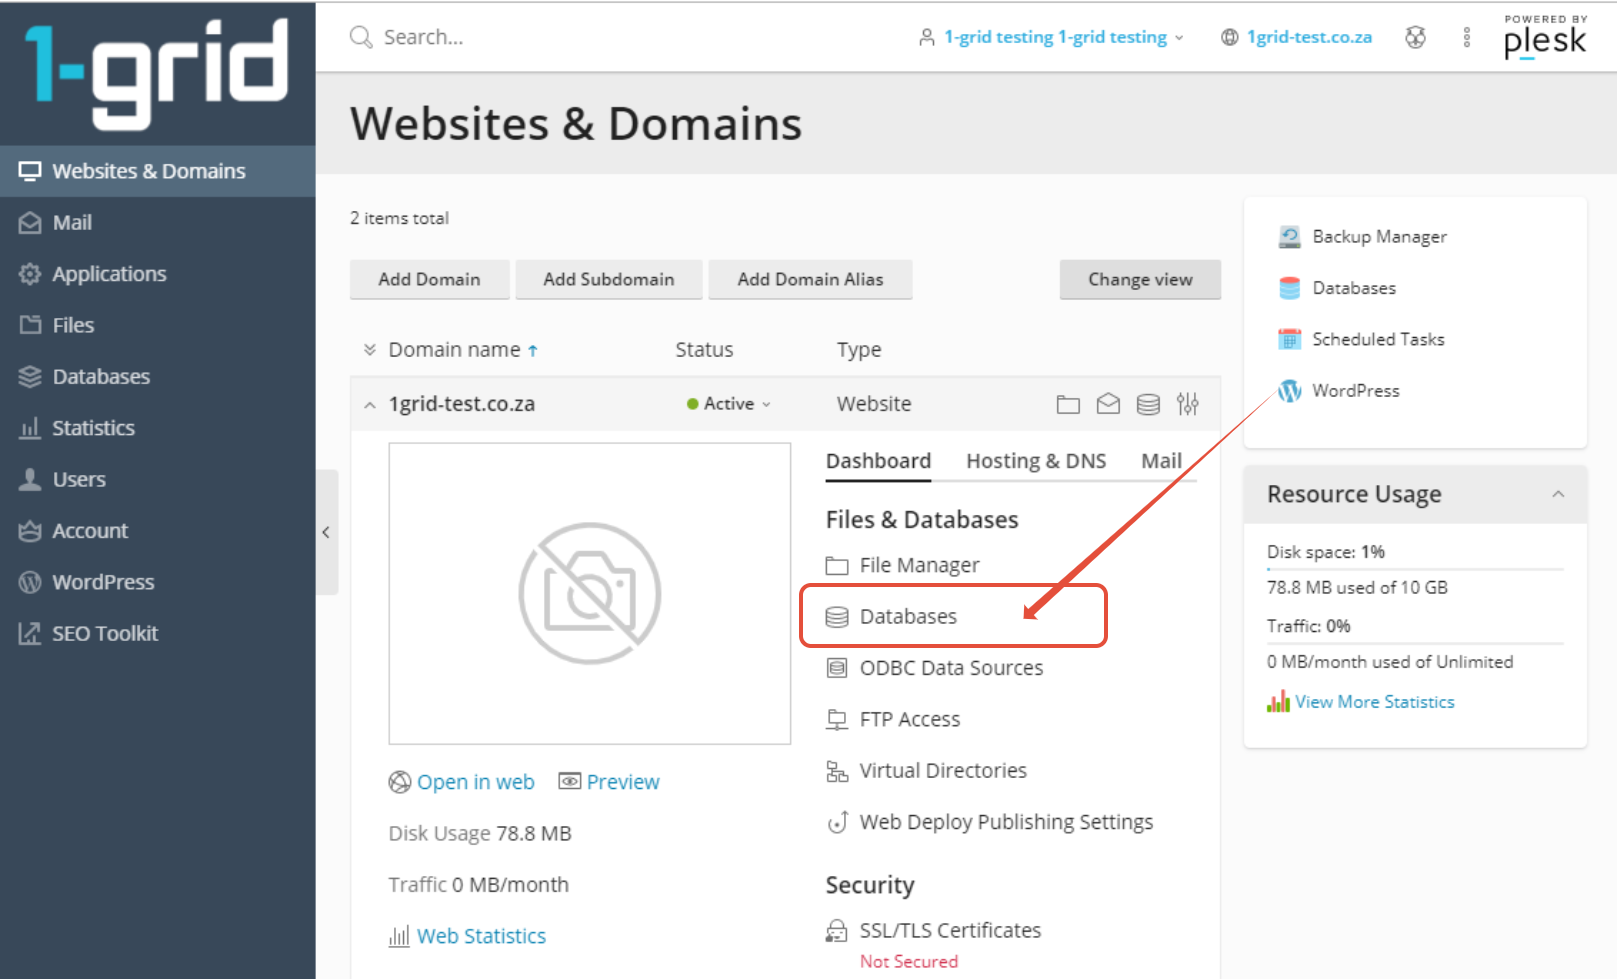Collapse the left sidebar with arrow handle
The image size is (1617, 979).
(327, 532)
